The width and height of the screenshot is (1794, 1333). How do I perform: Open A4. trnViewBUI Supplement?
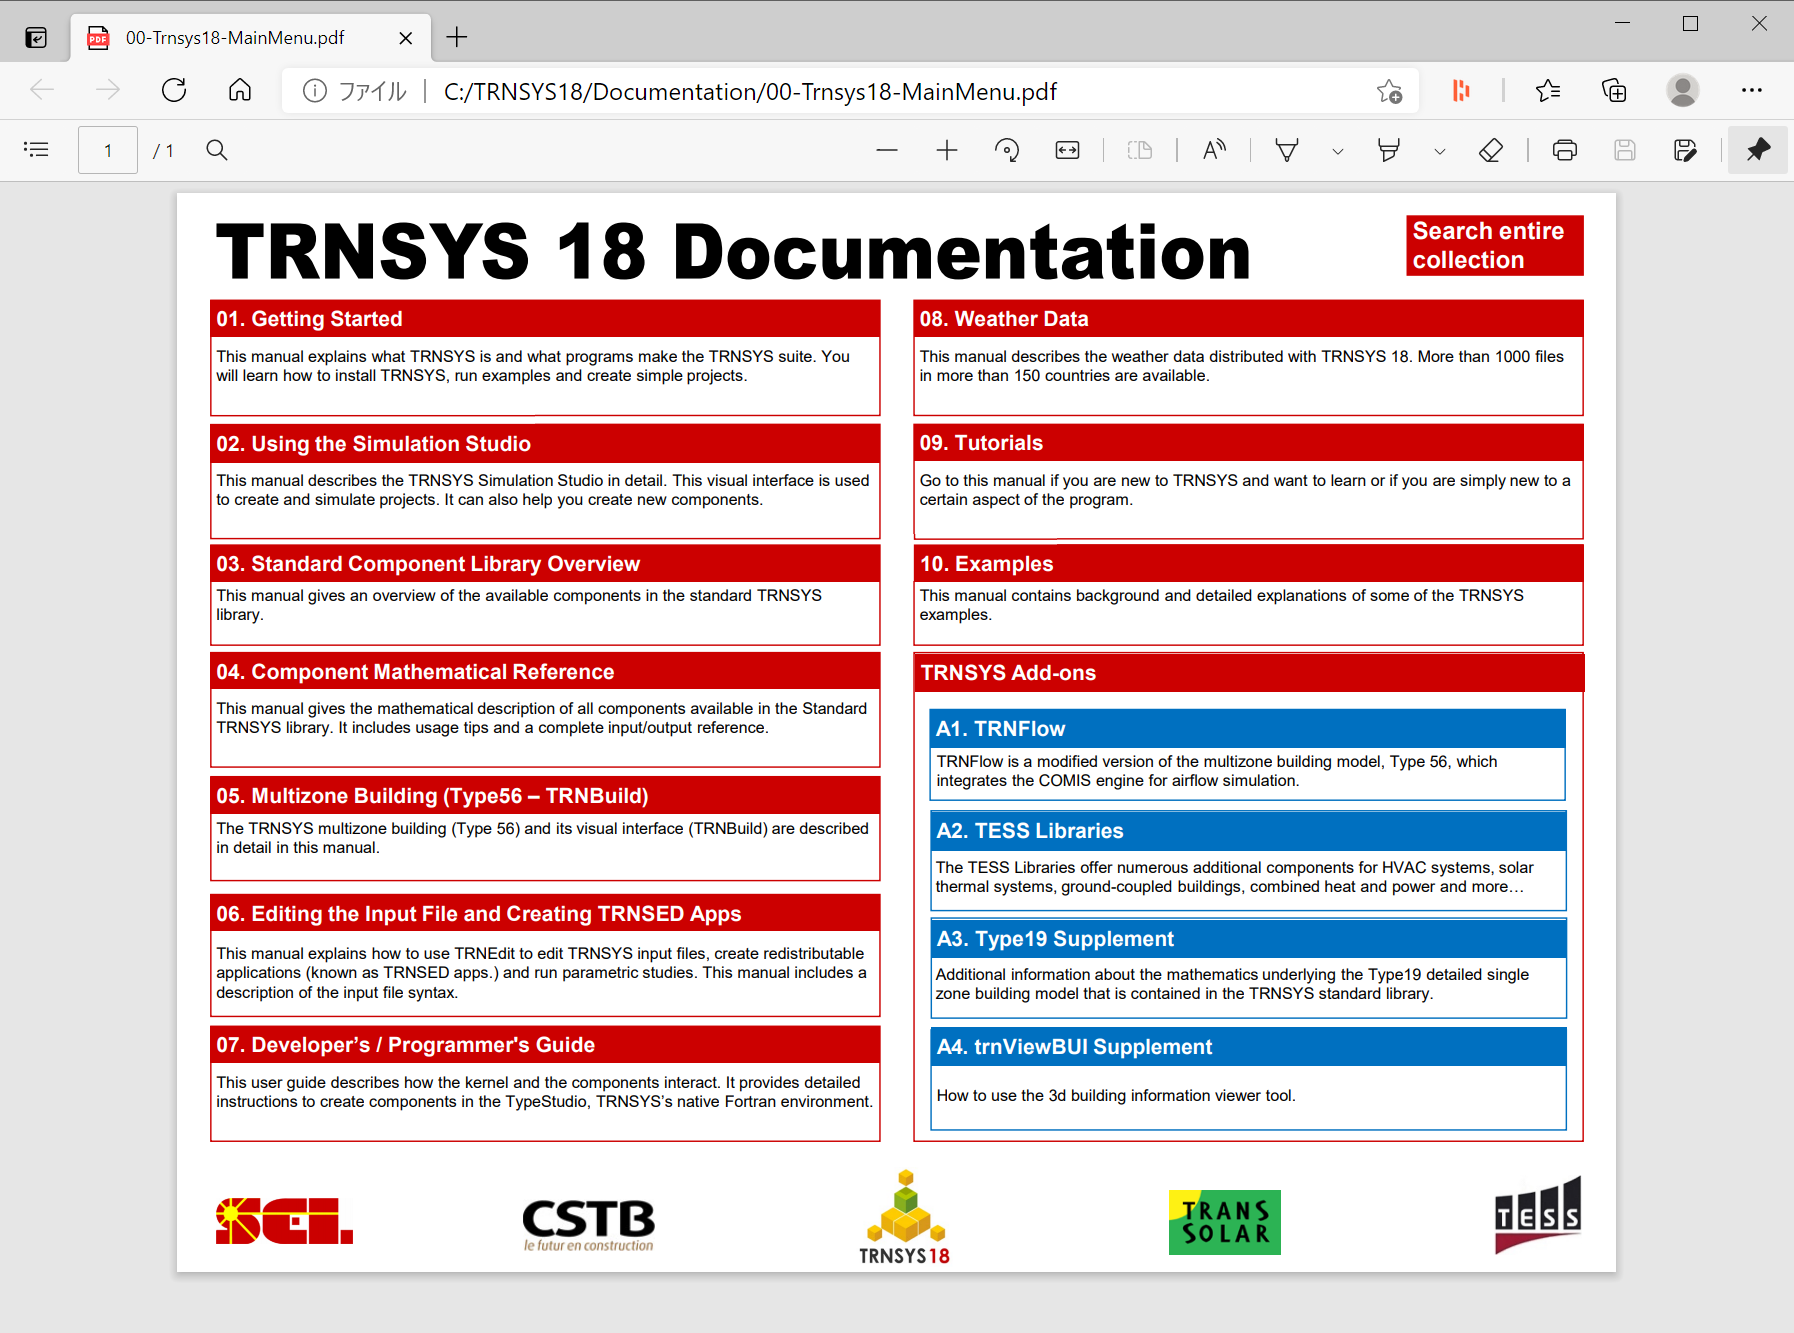tap(1248, 1046)
